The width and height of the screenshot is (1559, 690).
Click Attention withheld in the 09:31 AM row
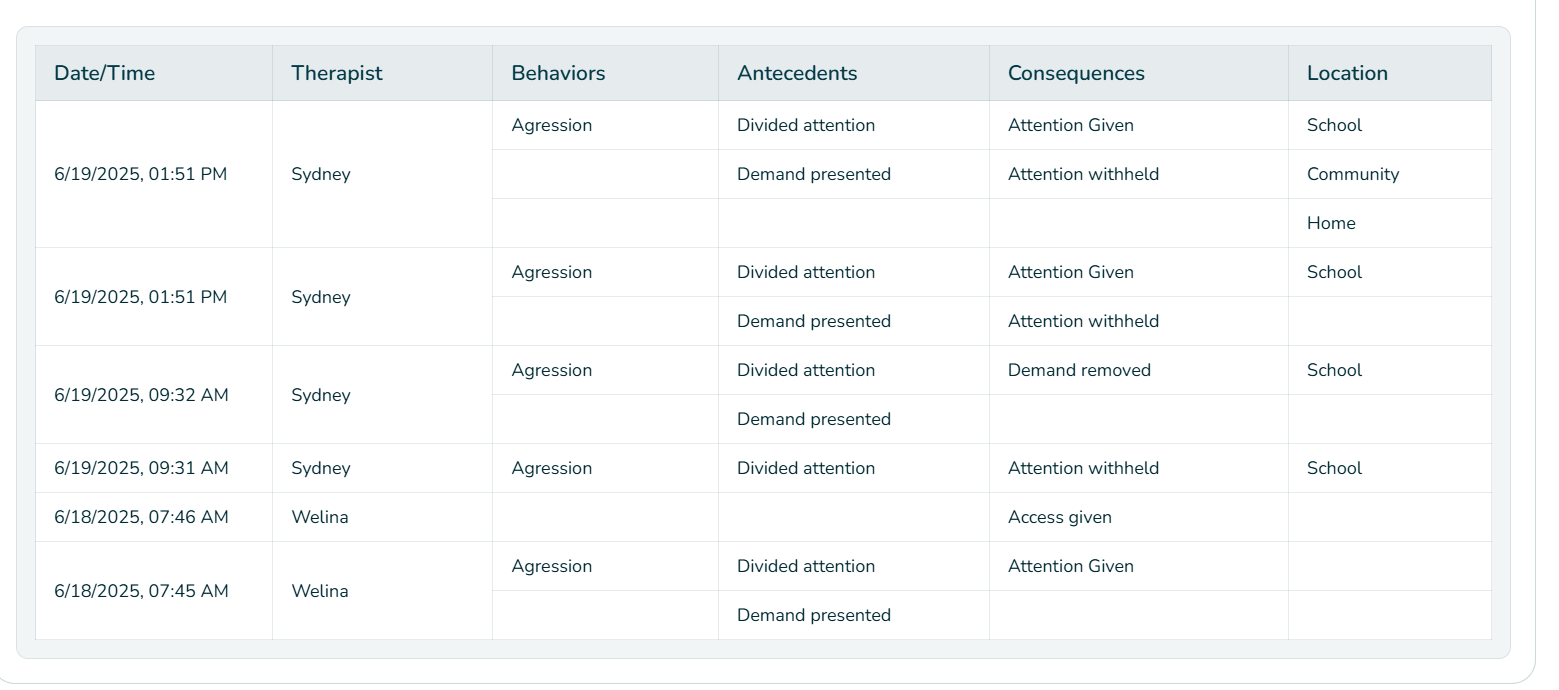click(1083, 468)
